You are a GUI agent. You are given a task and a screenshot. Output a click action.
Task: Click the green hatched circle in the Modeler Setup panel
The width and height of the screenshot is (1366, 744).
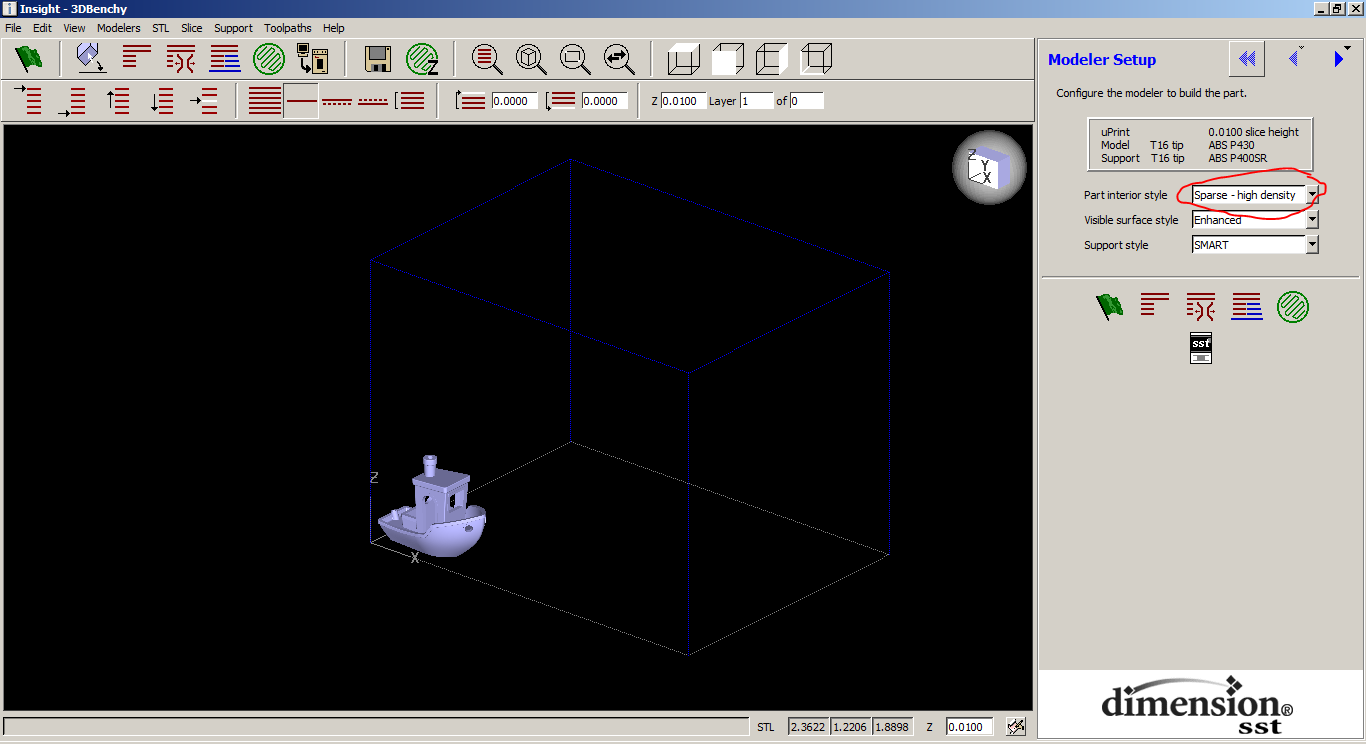[1292, 307]
